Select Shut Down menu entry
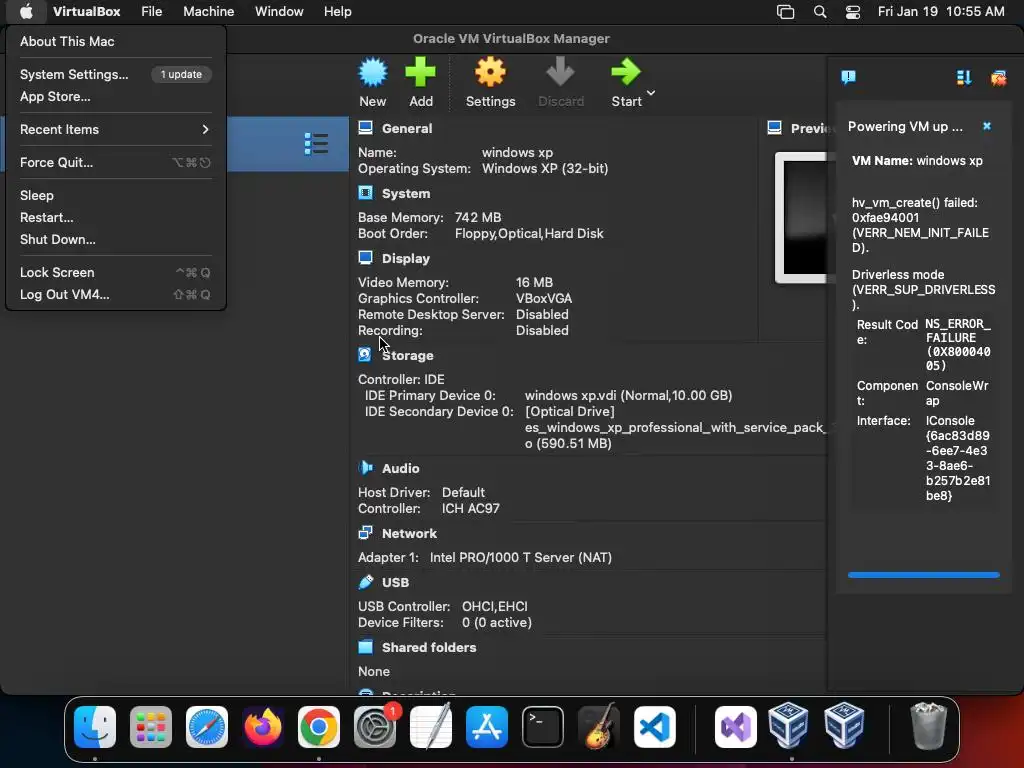This screenshot has width=1024, height=768. pos(116,239)
